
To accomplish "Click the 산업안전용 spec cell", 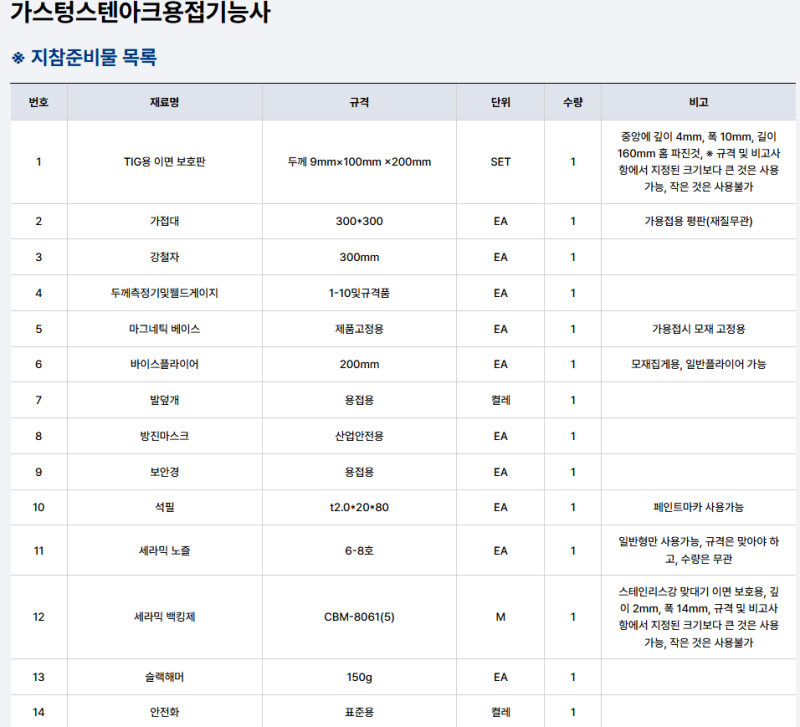I will pos(359,436).
